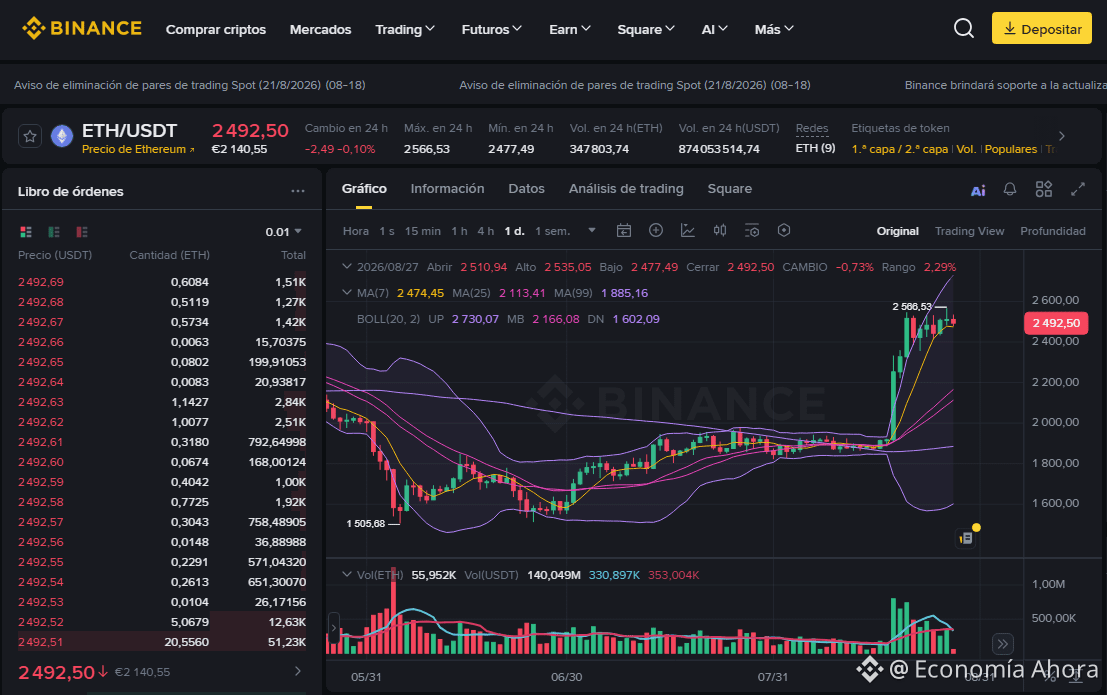Select the Profundidad chart mode
Image resolution: width=1107 pixels, height=695 pixels.
1053,231
